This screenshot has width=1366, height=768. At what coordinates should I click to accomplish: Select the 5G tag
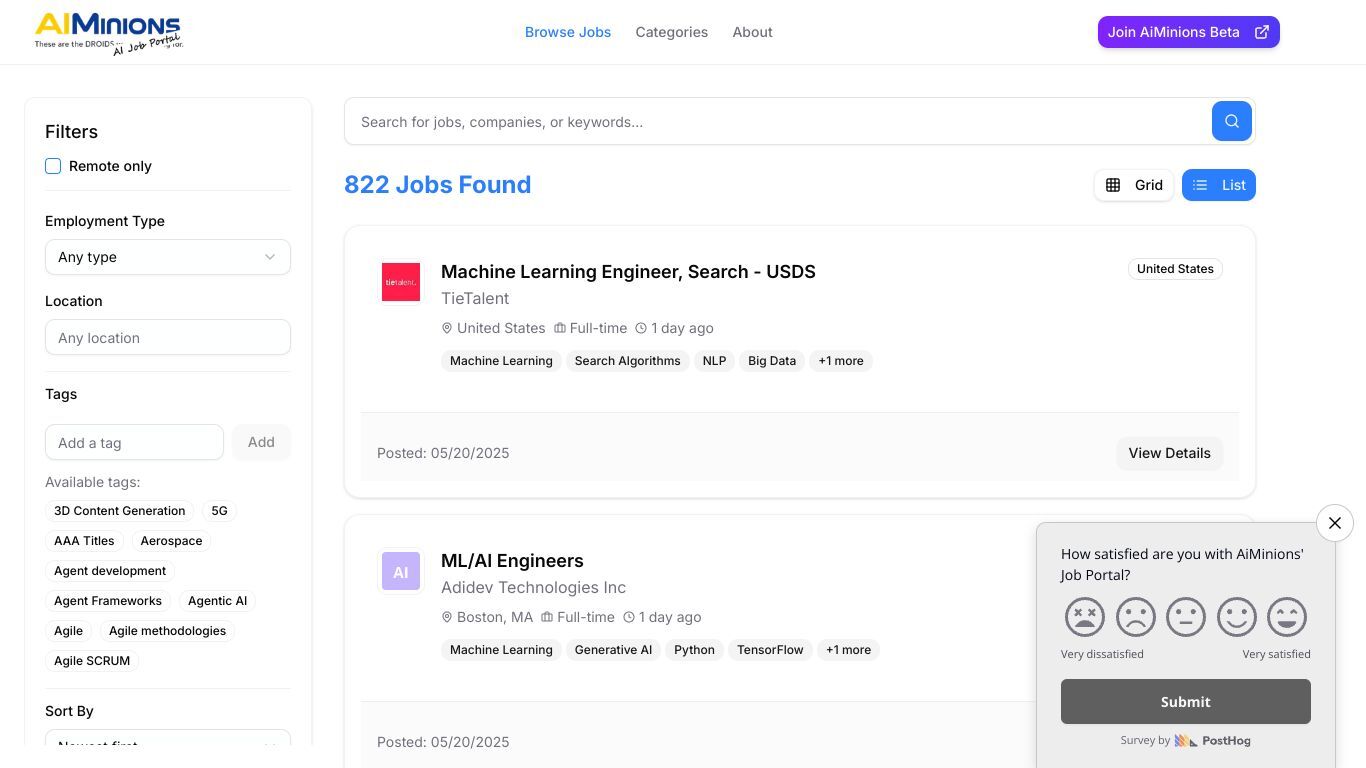coord(219,511)
